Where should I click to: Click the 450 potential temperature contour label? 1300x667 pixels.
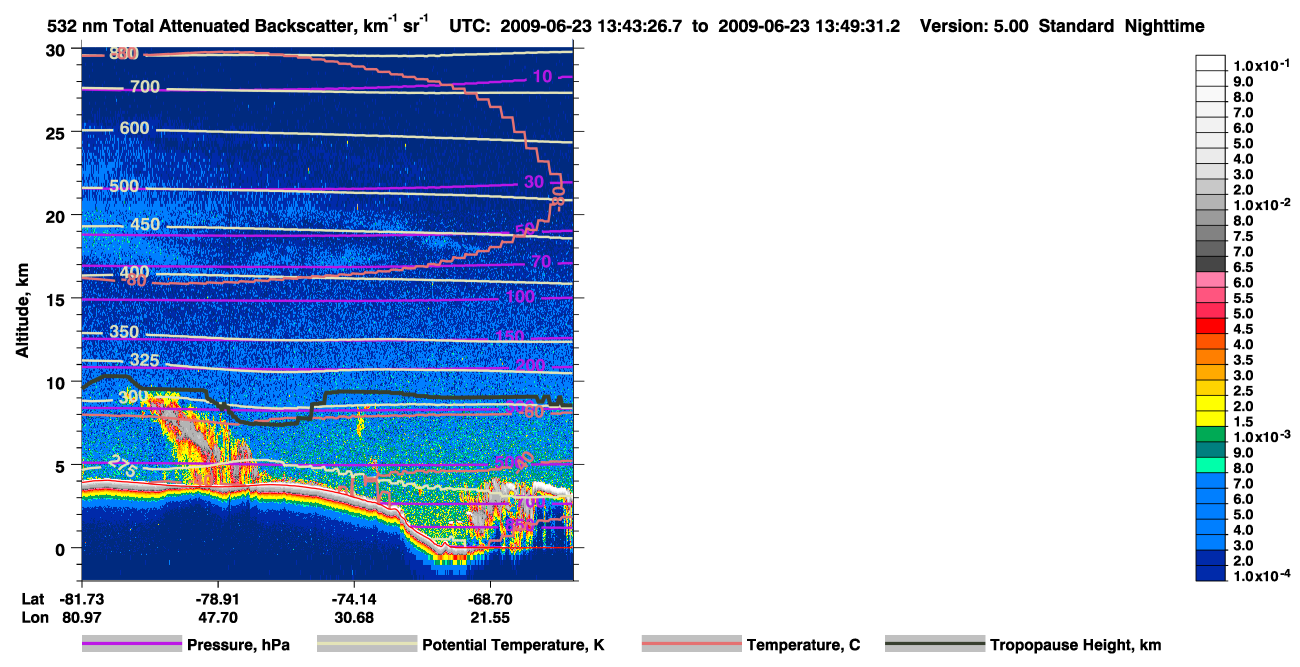pos(145,224)
